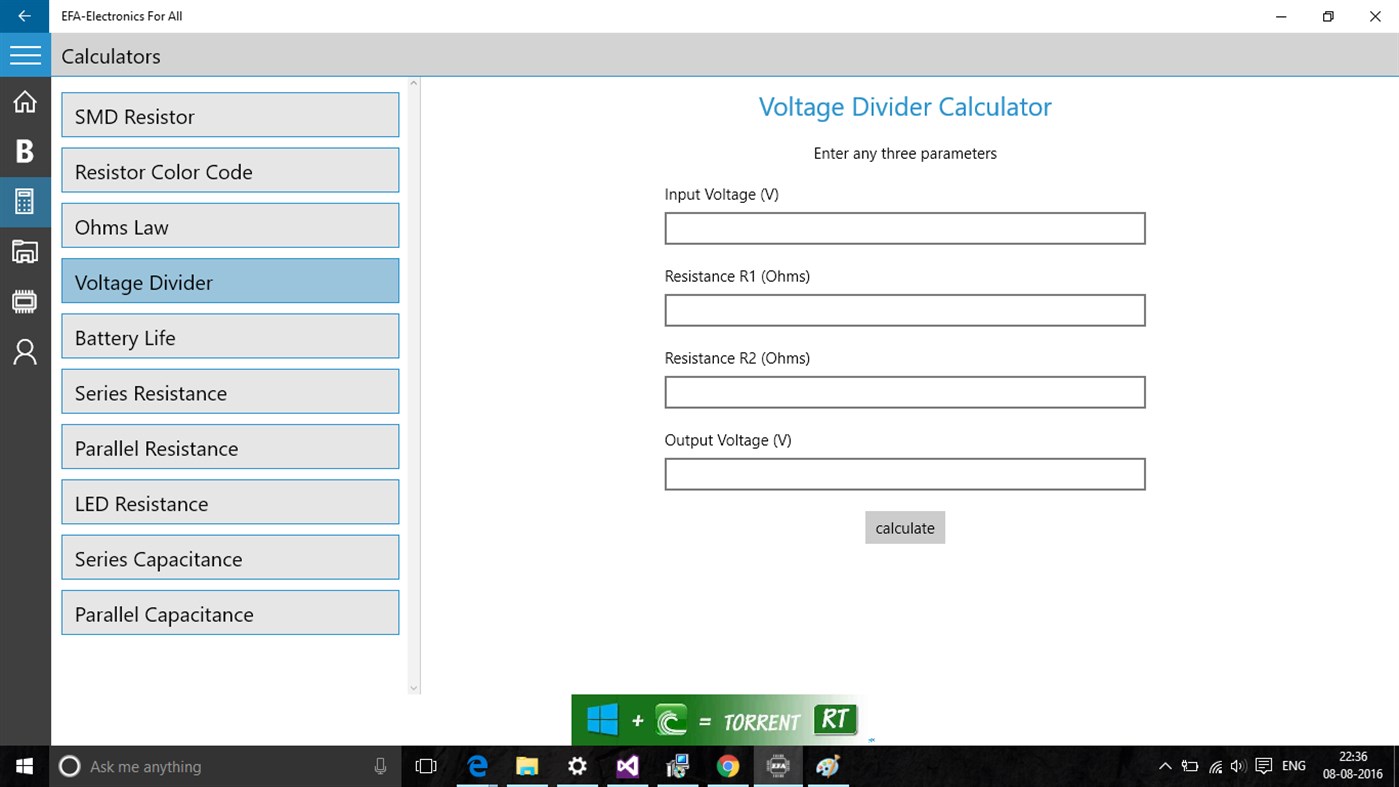Image resolution: width=1399 pixels, height=787 pixels.
Task: Open Paint from the taskbar
Action: 828,766
